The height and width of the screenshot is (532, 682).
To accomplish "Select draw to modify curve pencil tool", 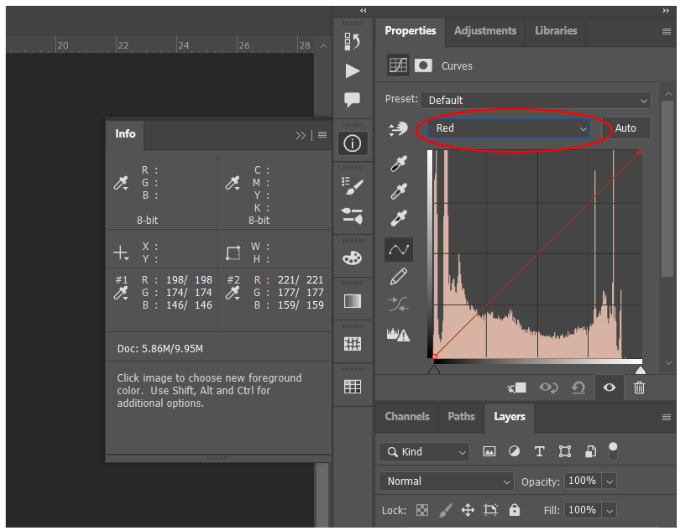I will click(x=398, y=277).
